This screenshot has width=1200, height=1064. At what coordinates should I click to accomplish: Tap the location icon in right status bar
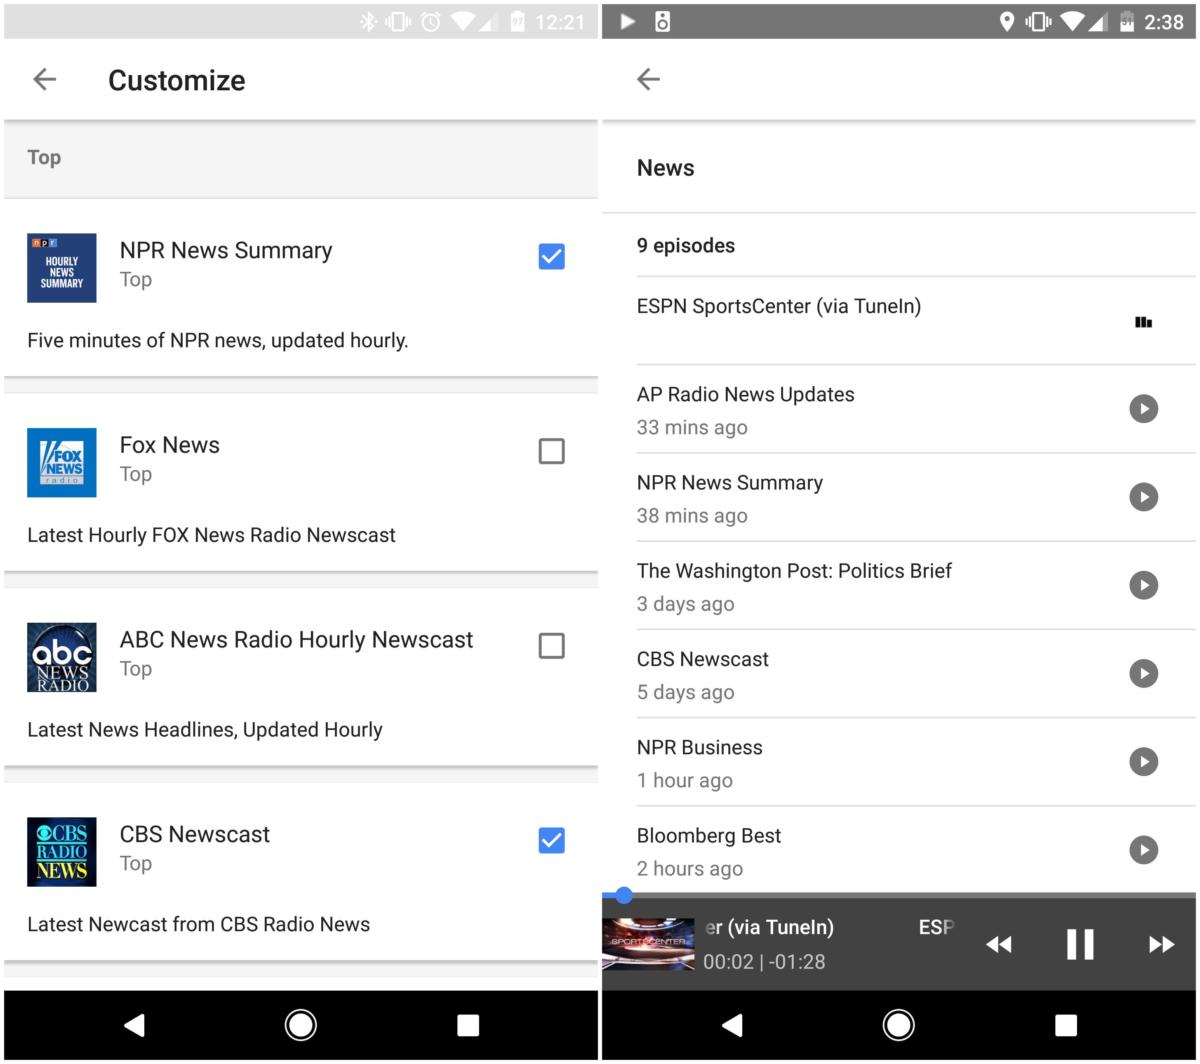pos(1006,21)
